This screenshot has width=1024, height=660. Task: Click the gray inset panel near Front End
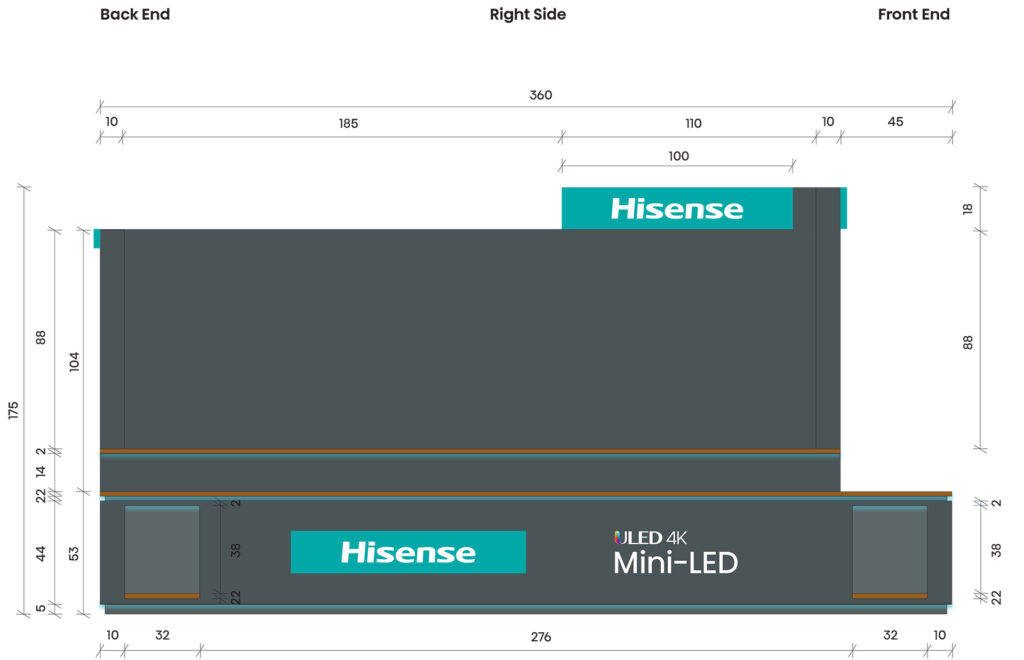(889, 550)
